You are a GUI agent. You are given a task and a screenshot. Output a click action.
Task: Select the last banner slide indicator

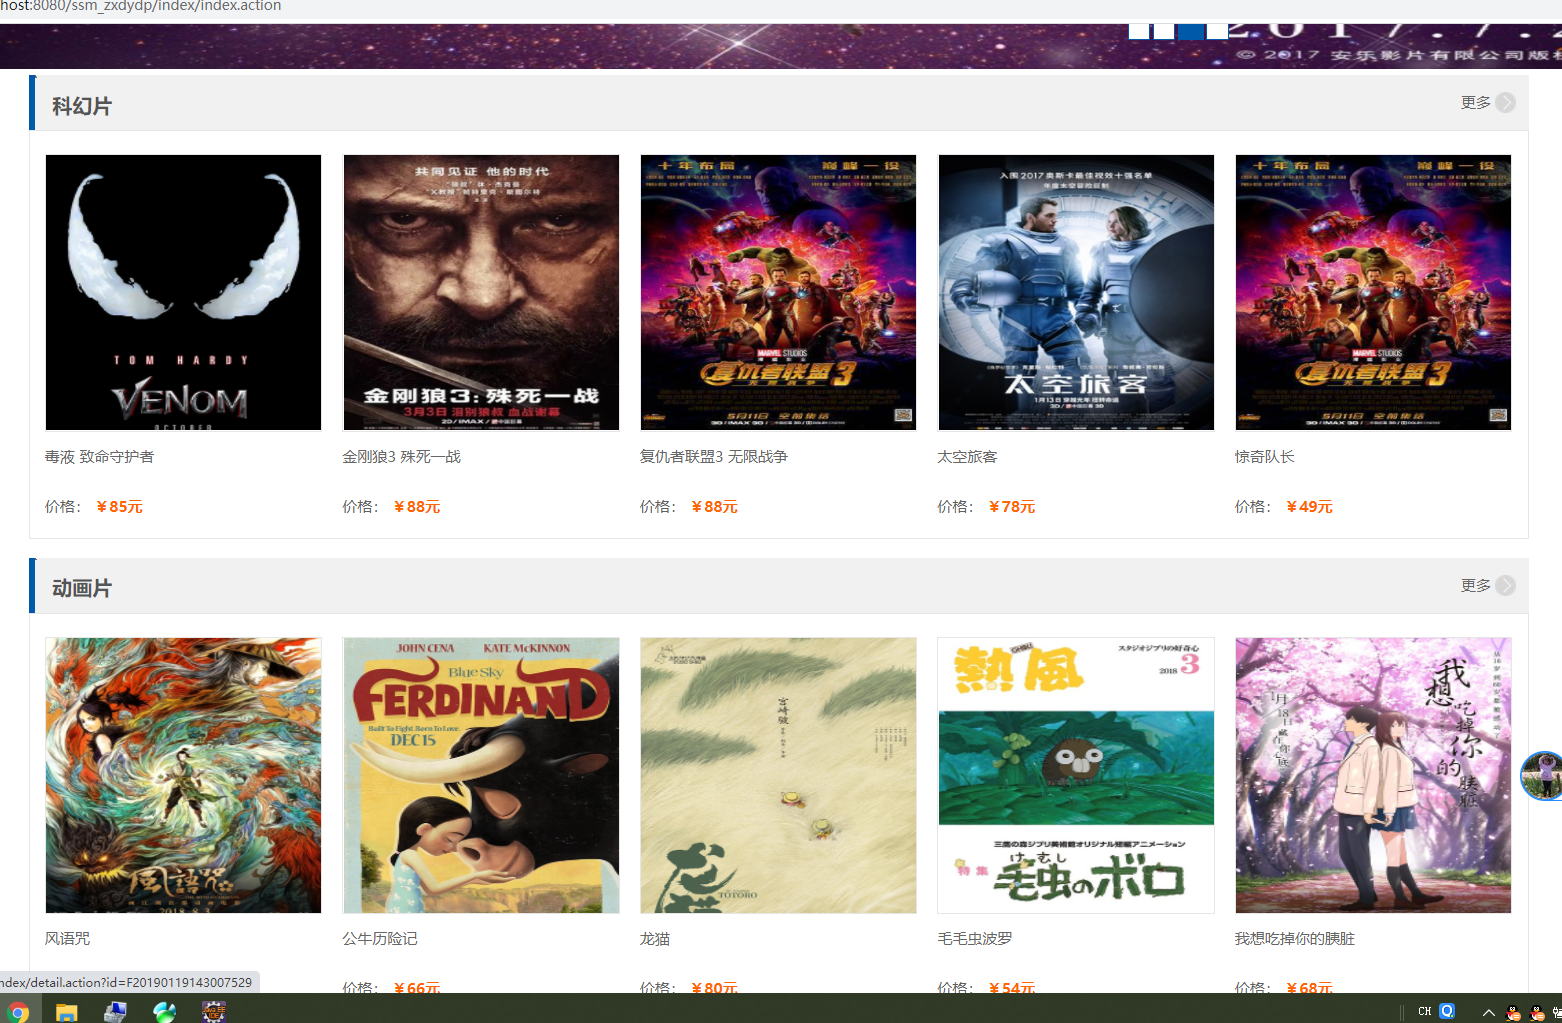tap(1217, 31)
